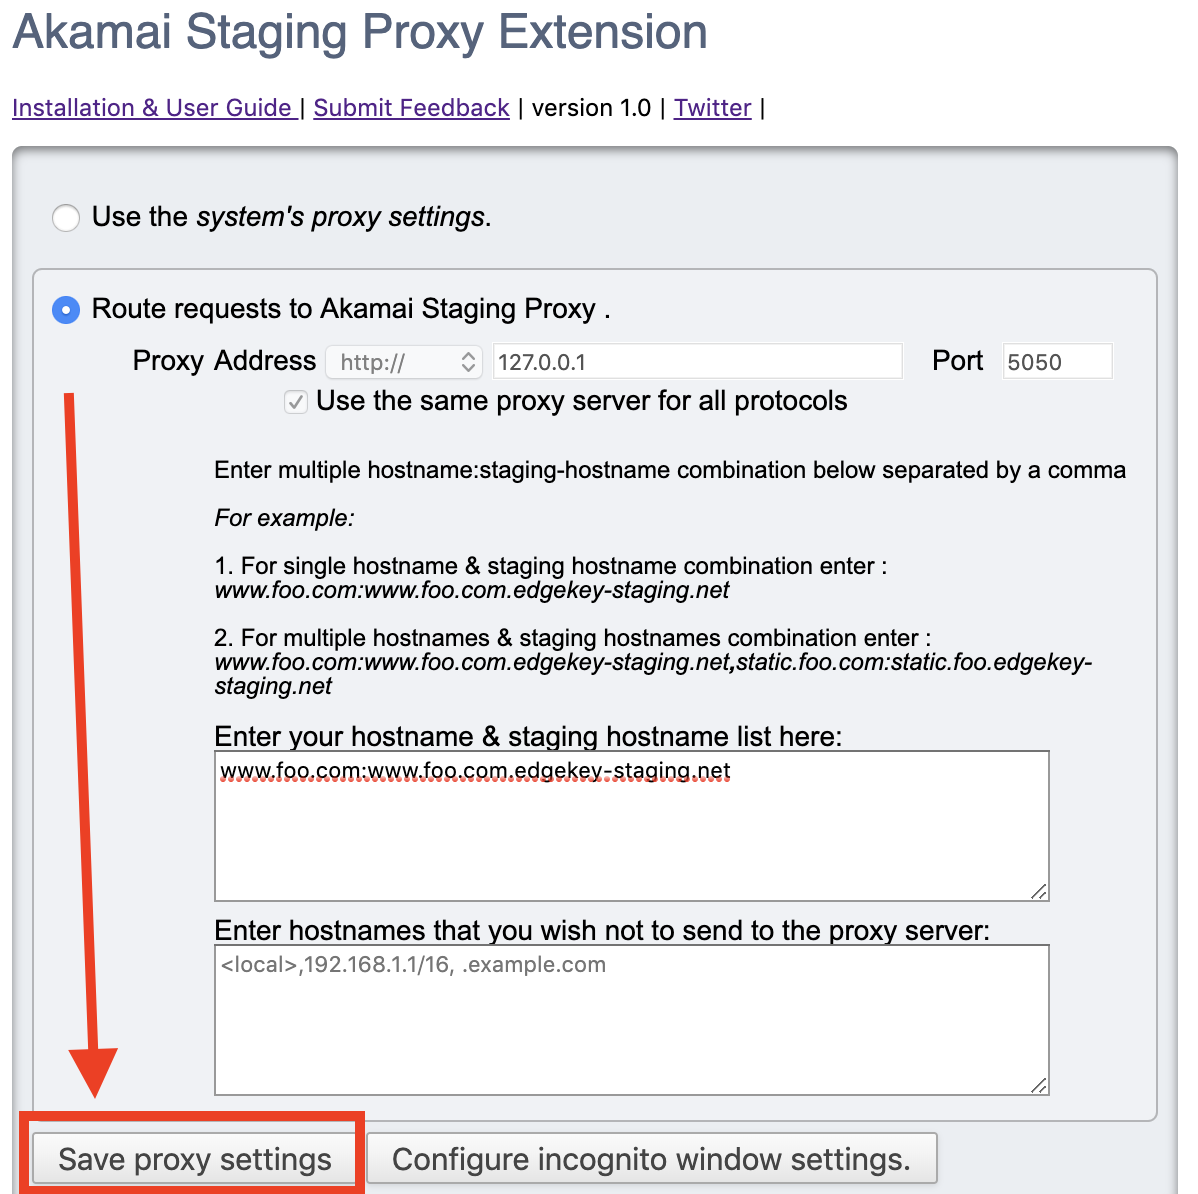Click the protocol selector's up/down chevron
The height and width of the screenshot is (1194, 1198).
click(x=466, y=362)
